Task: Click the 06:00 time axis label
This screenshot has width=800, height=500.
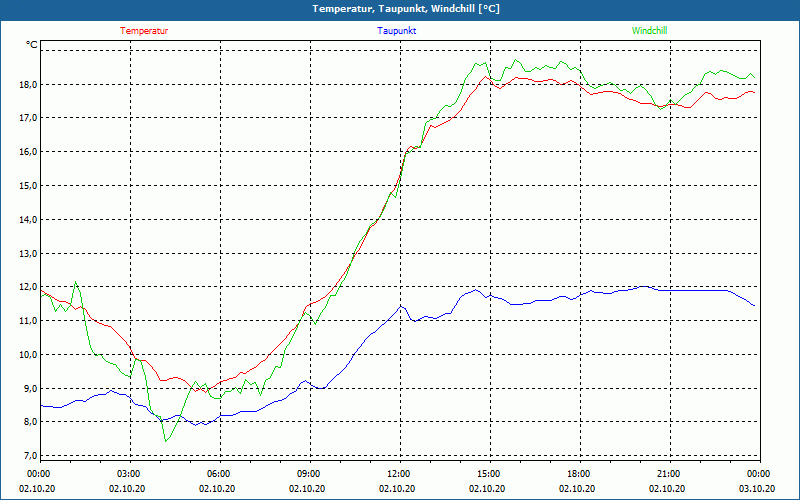Action: (220, 474)
